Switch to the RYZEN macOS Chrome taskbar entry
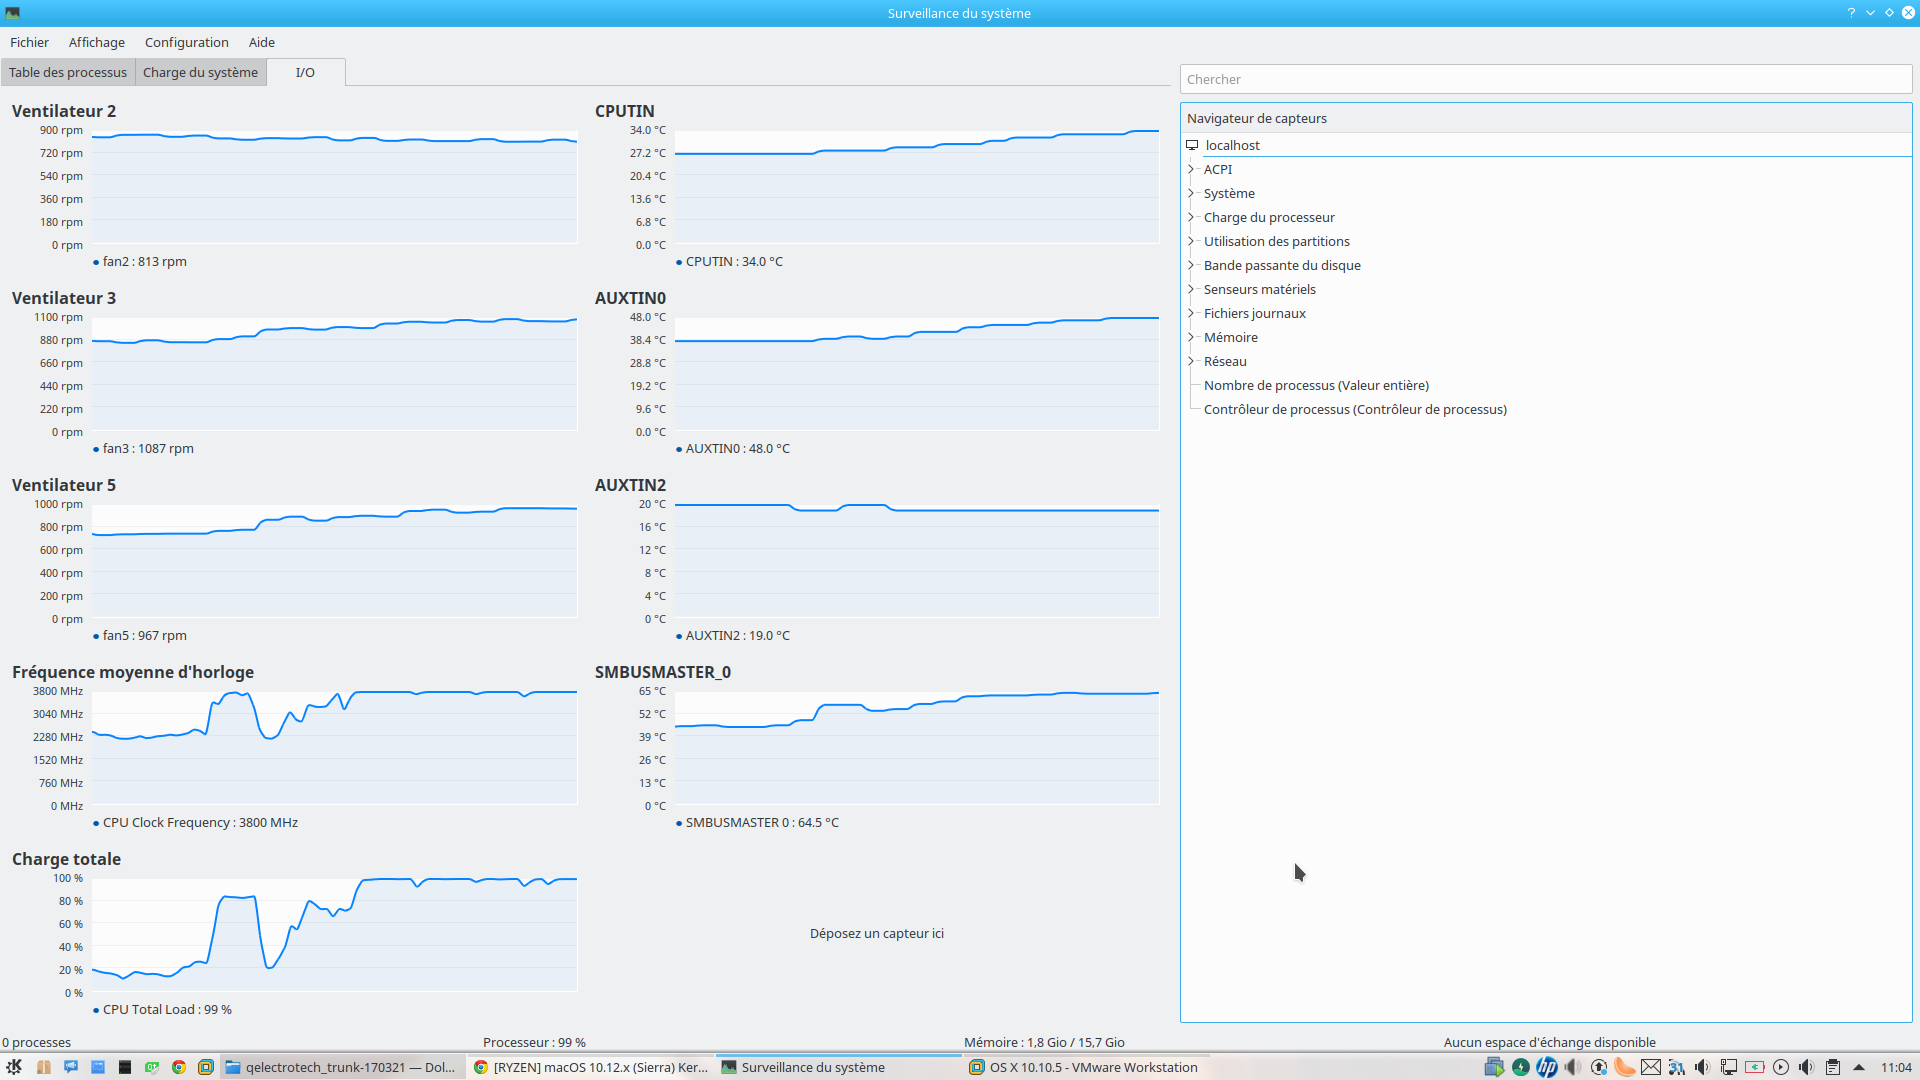 coord(591,1067)
